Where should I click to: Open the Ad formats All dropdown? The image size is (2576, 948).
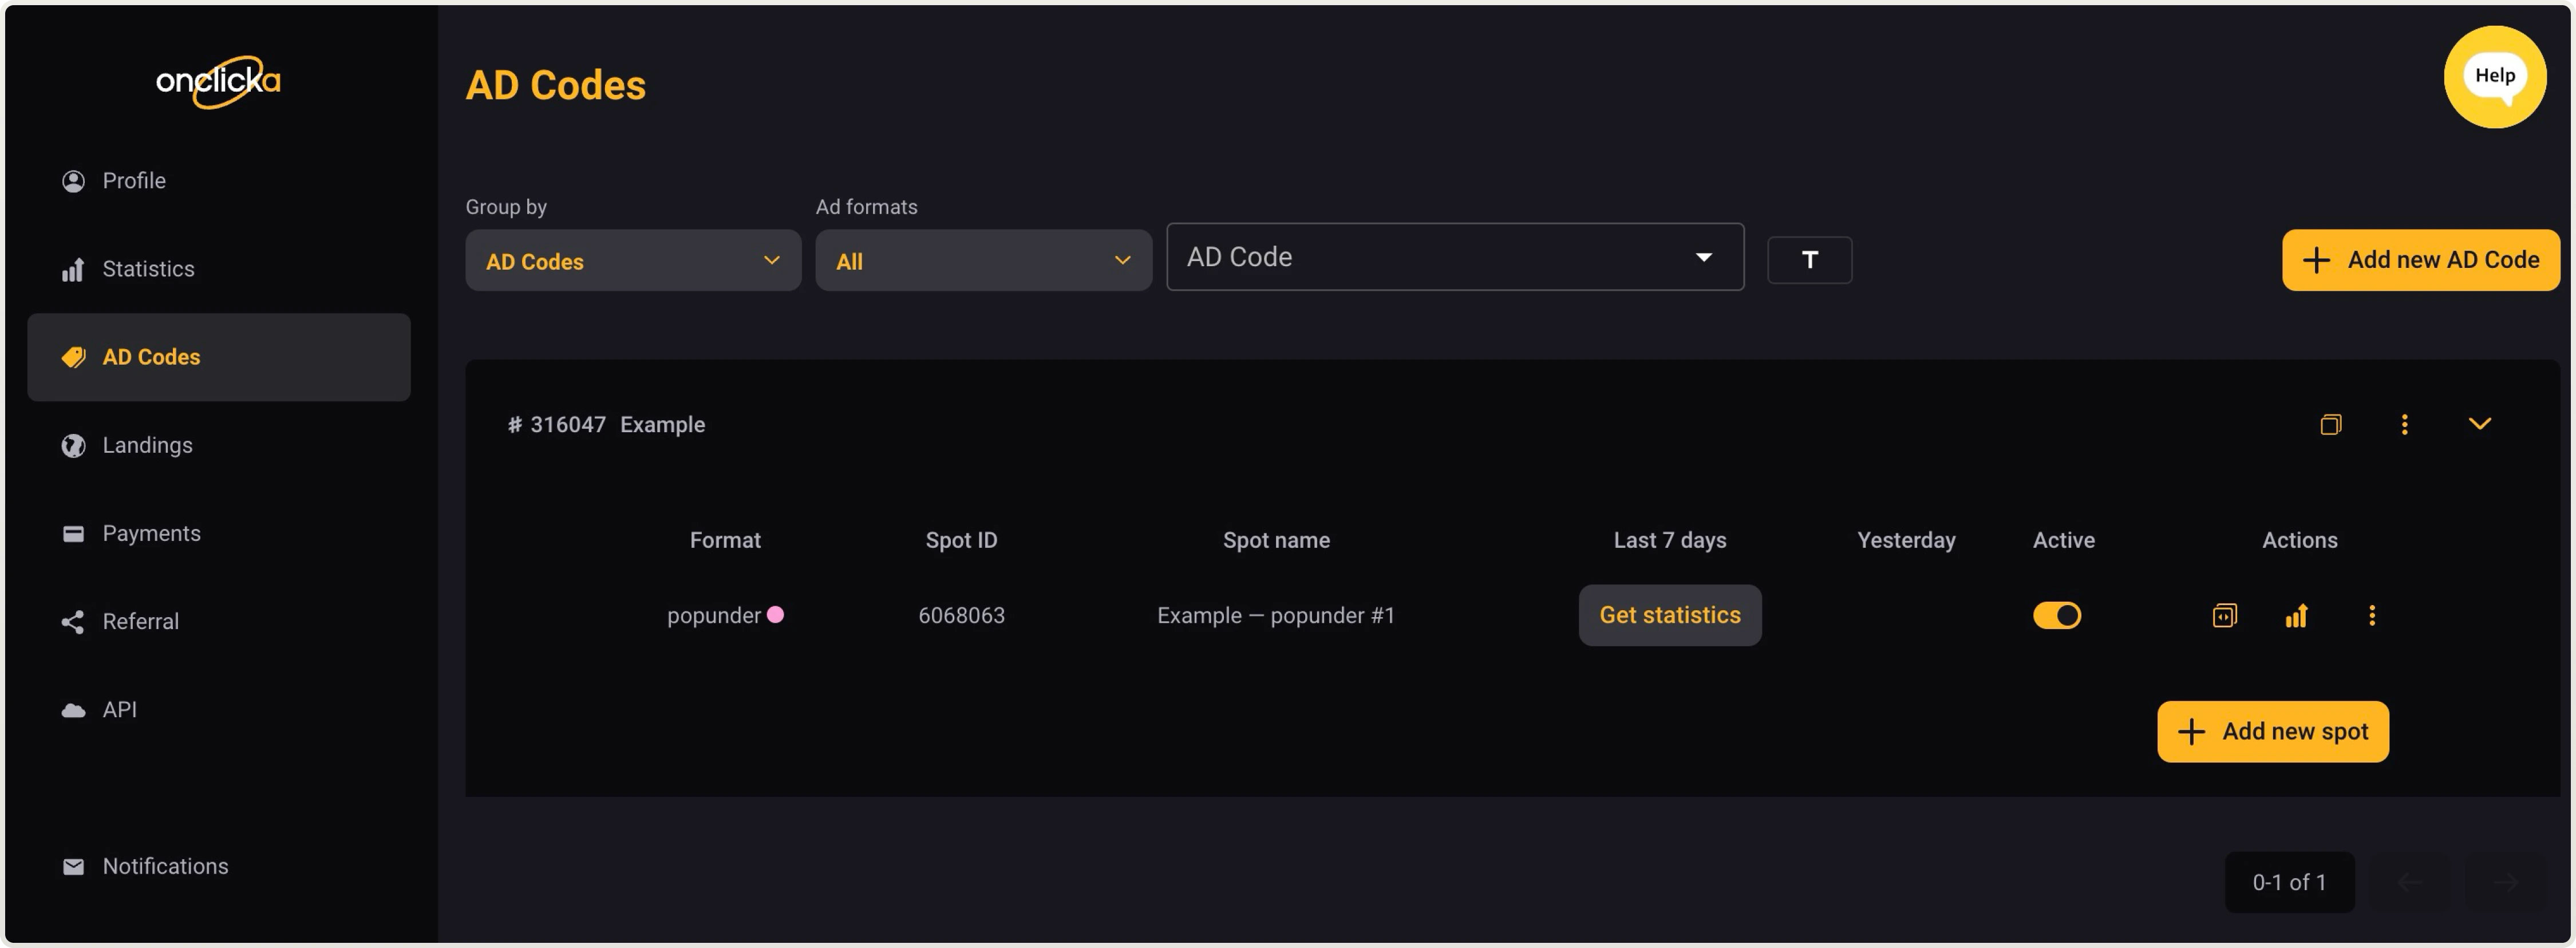click(983, 261)
